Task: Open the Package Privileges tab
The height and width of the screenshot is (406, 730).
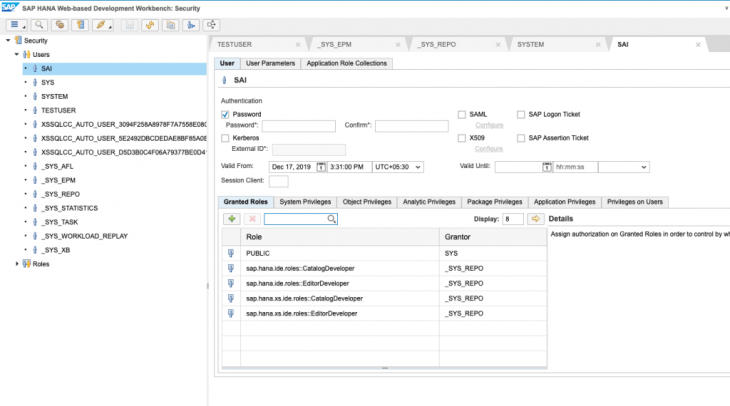Action: (x=494, y=202)
